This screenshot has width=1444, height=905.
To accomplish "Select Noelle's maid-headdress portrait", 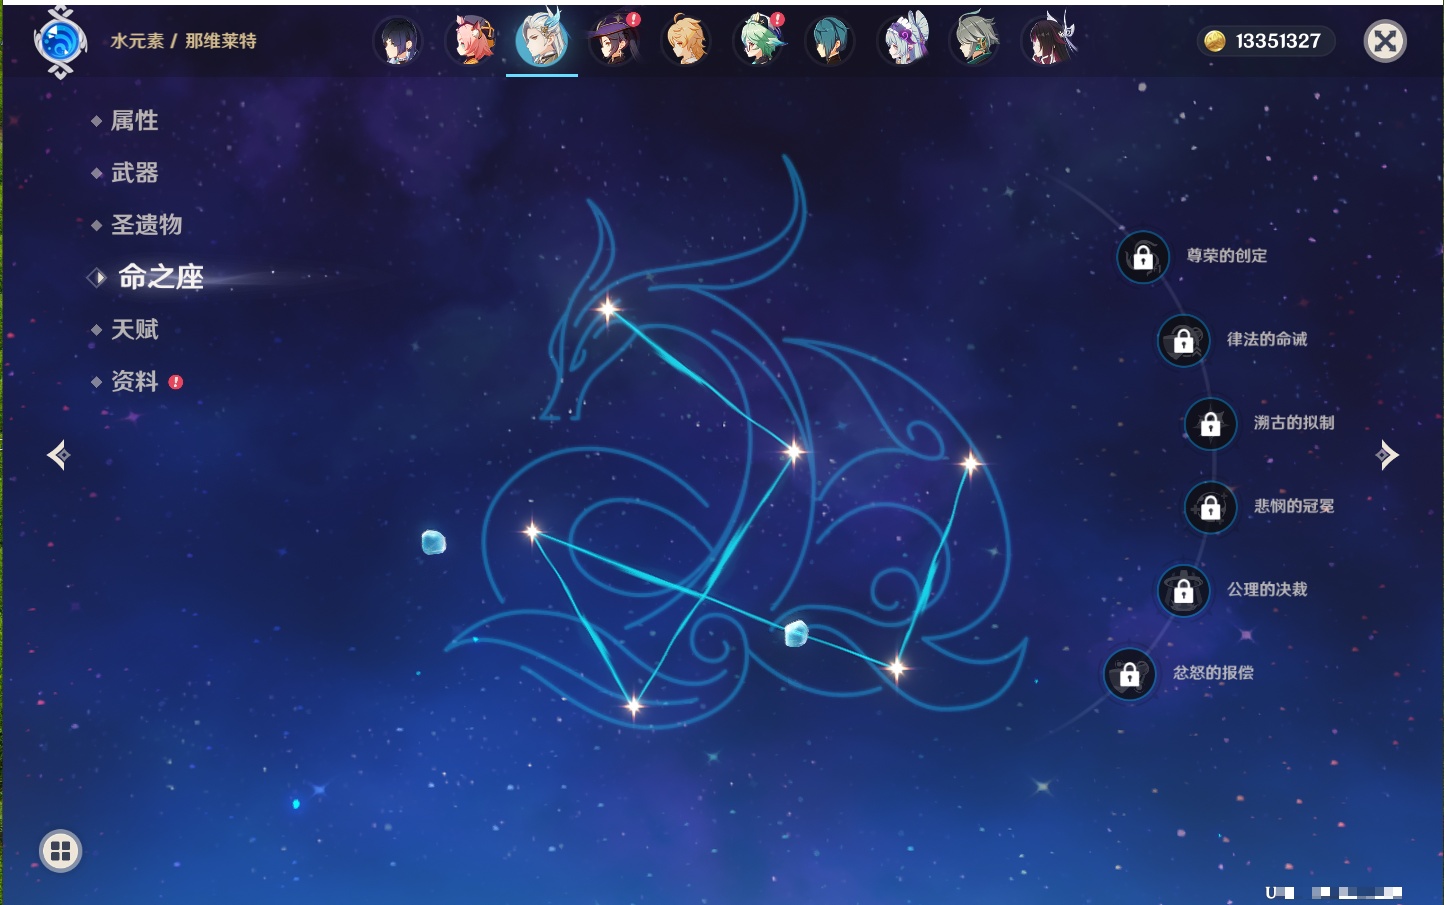I will (x=904, y=41).
